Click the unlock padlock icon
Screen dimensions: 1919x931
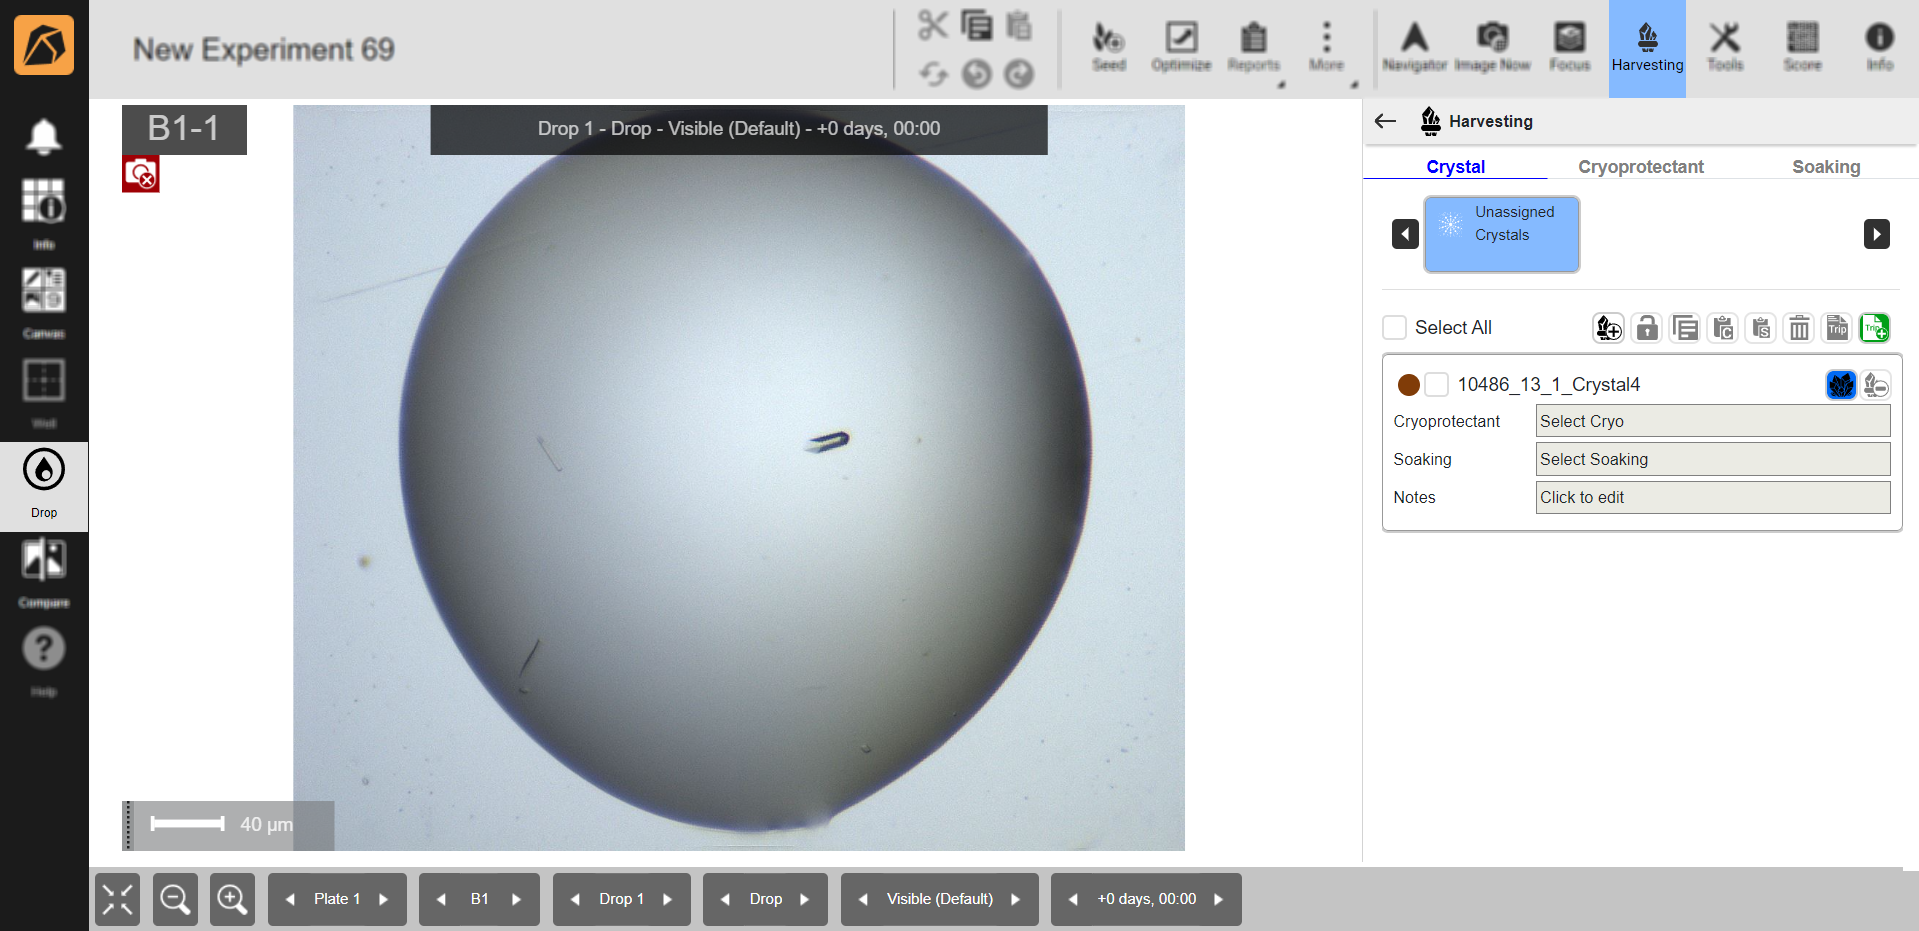click(x=1646, y=328)
